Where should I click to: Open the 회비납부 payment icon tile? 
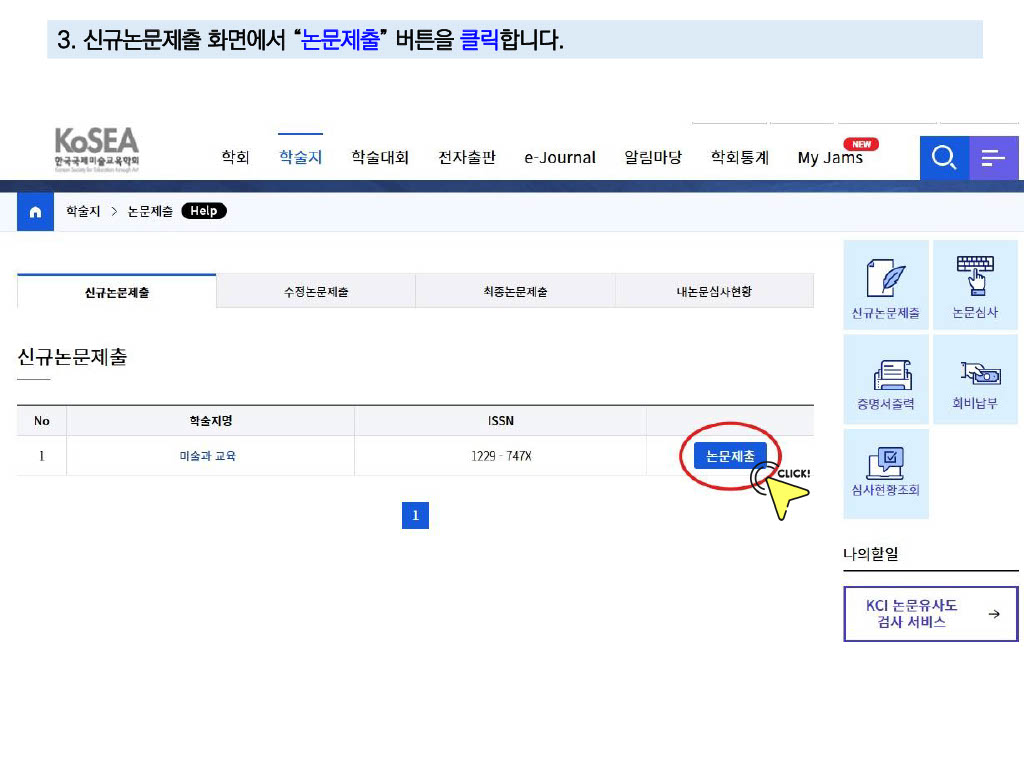point(975,379)
